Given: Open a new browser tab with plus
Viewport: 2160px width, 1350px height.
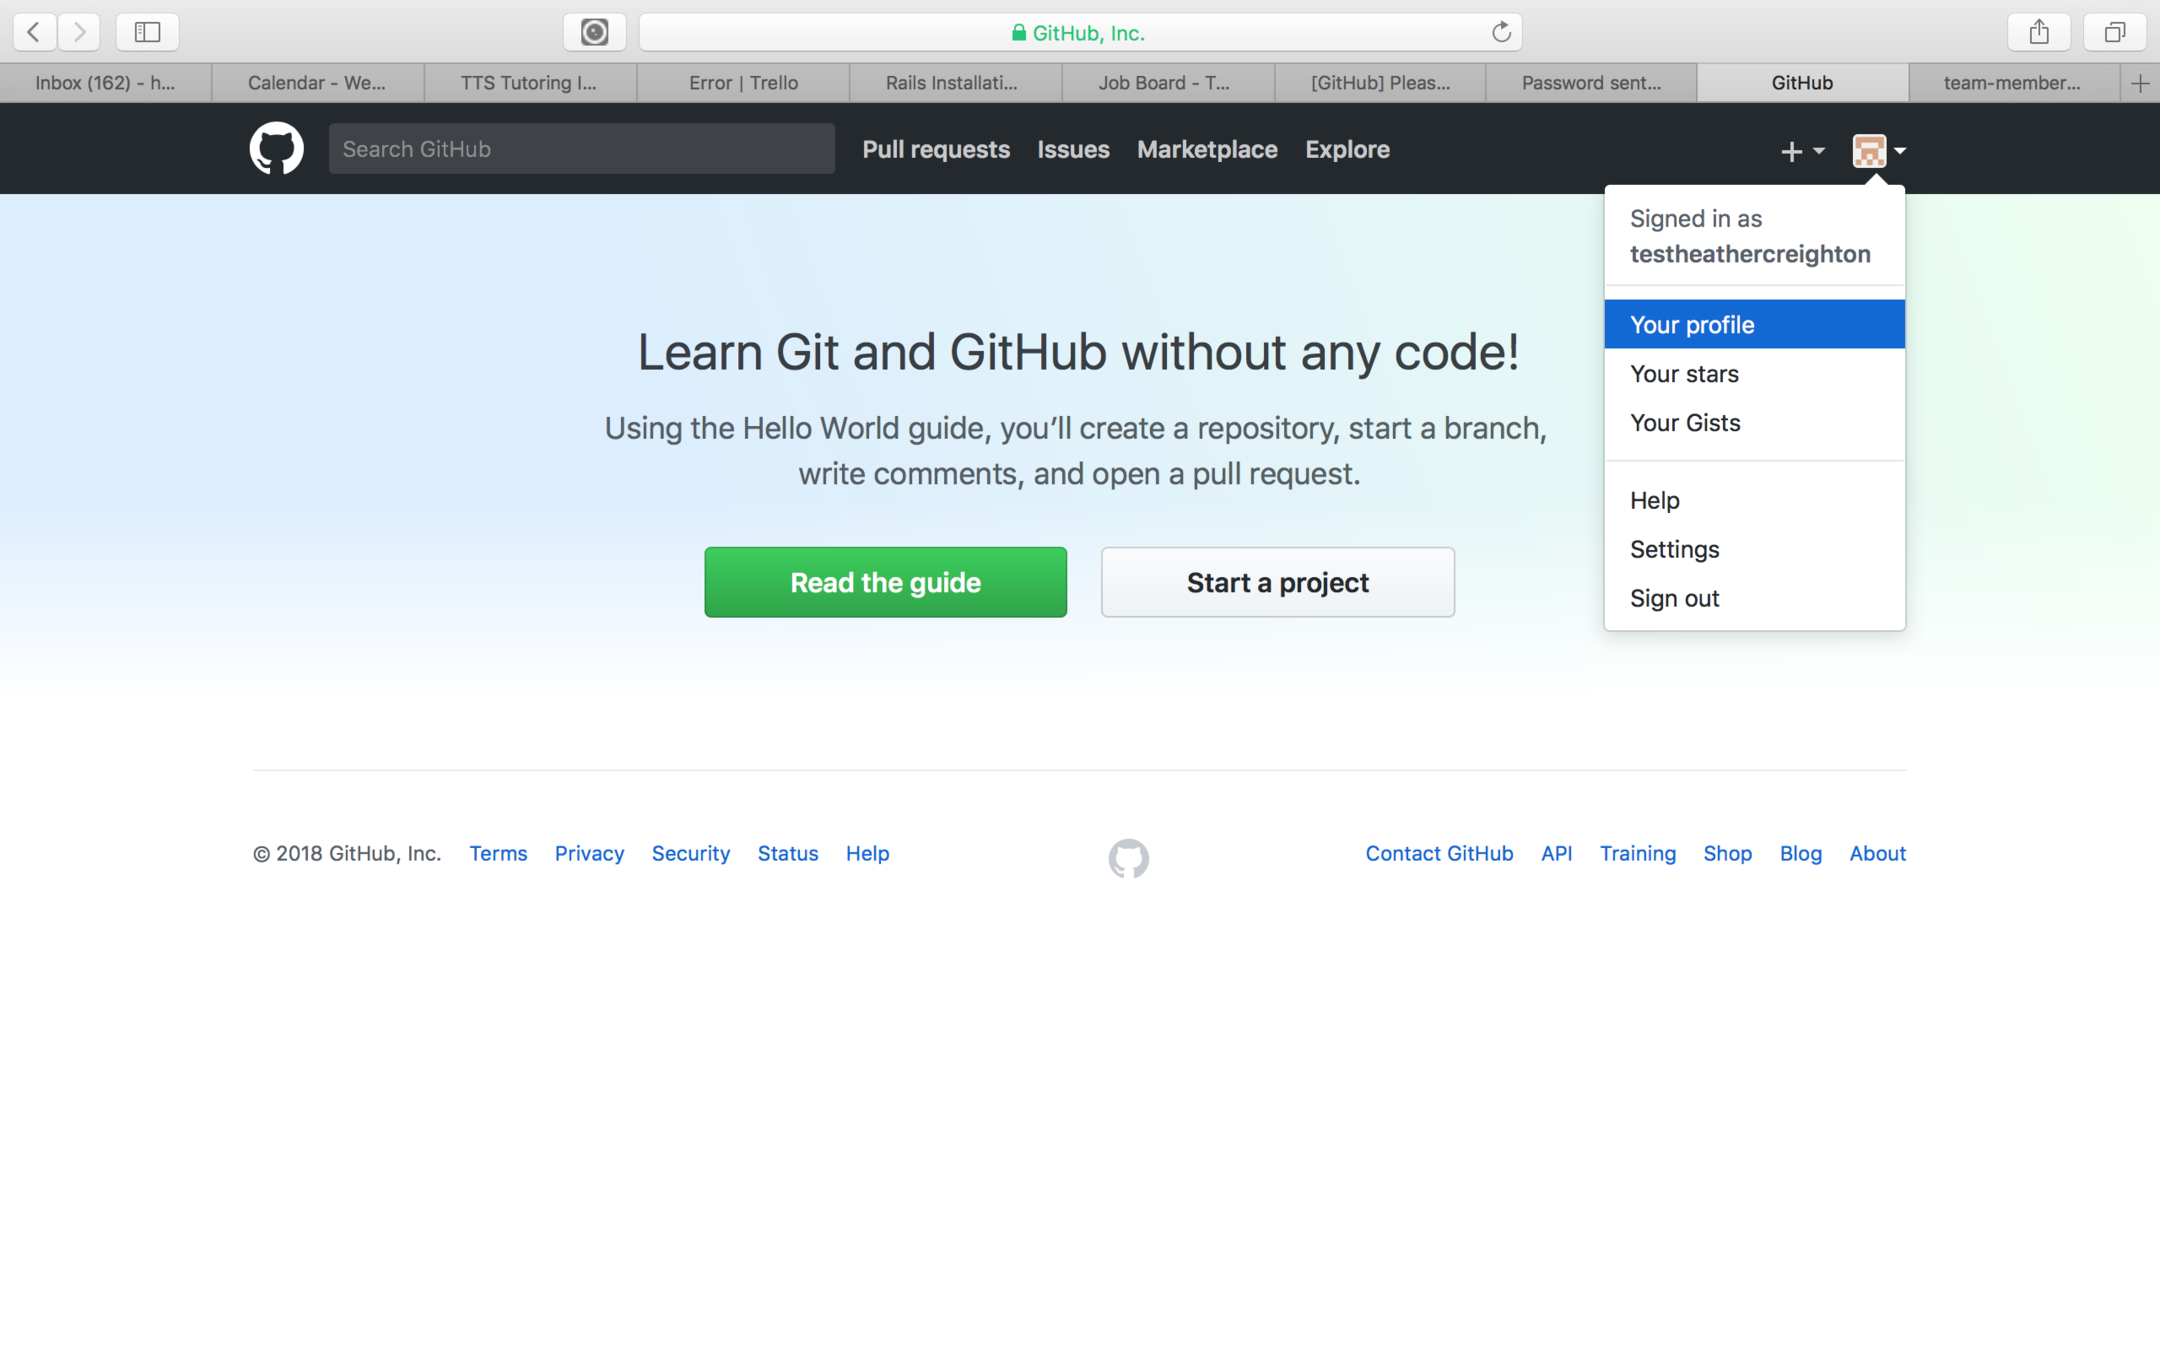Looking at the screenshot, I should [2140, 83].
